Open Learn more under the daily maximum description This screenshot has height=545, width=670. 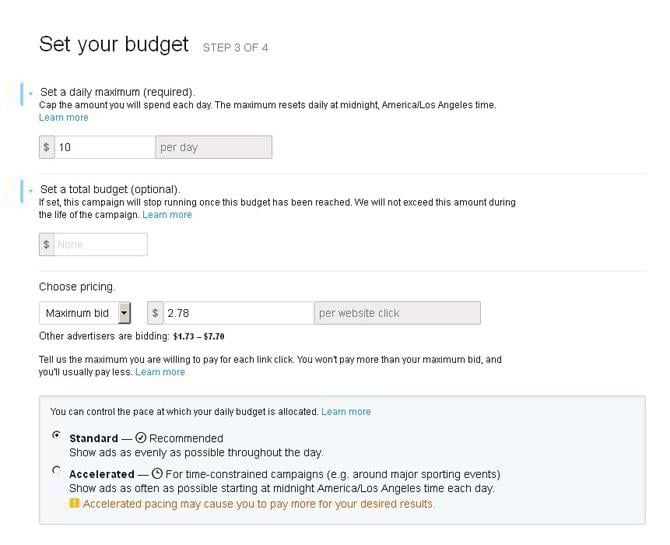63,118
